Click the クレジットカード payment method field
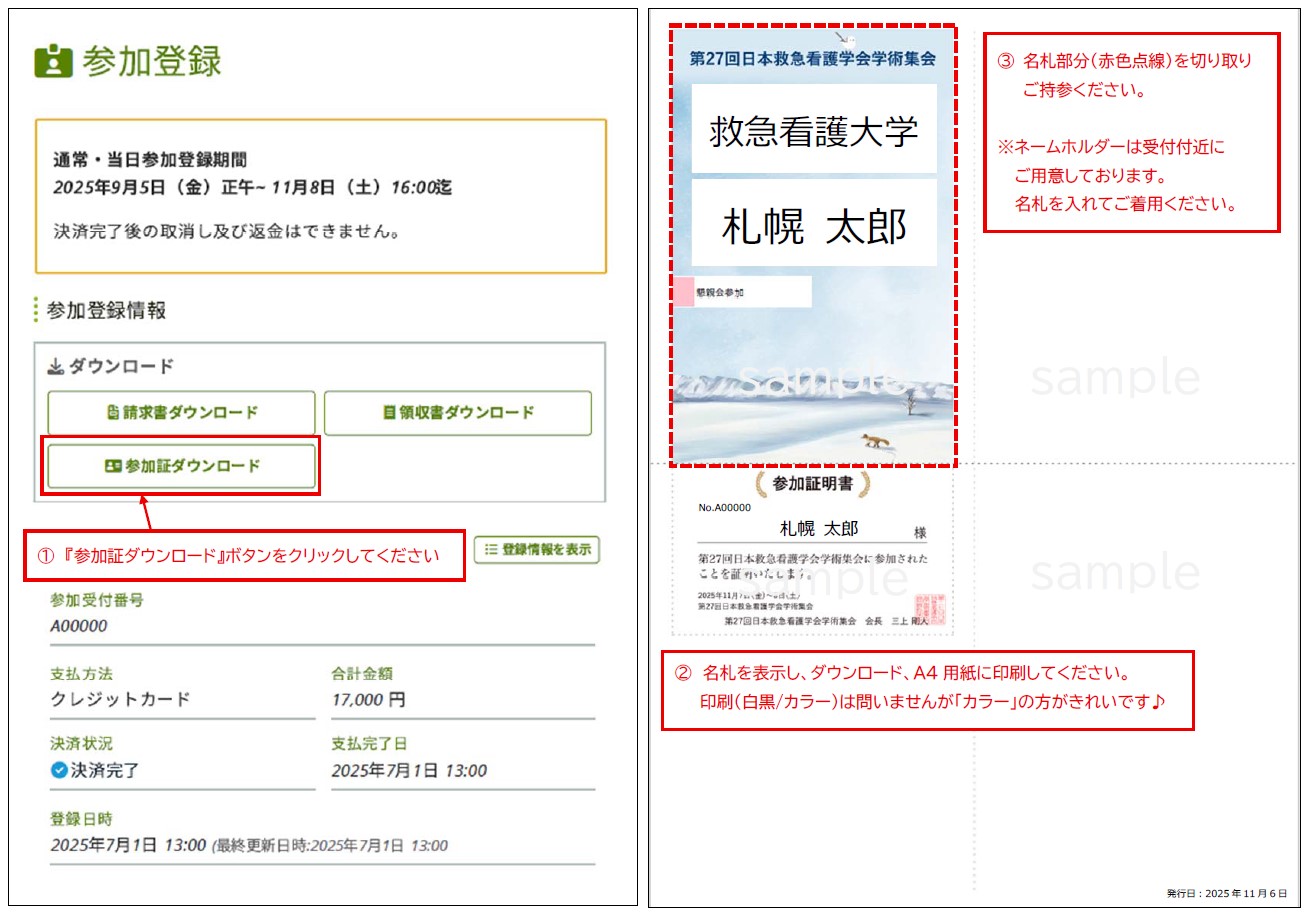 [x=120, y=699]
